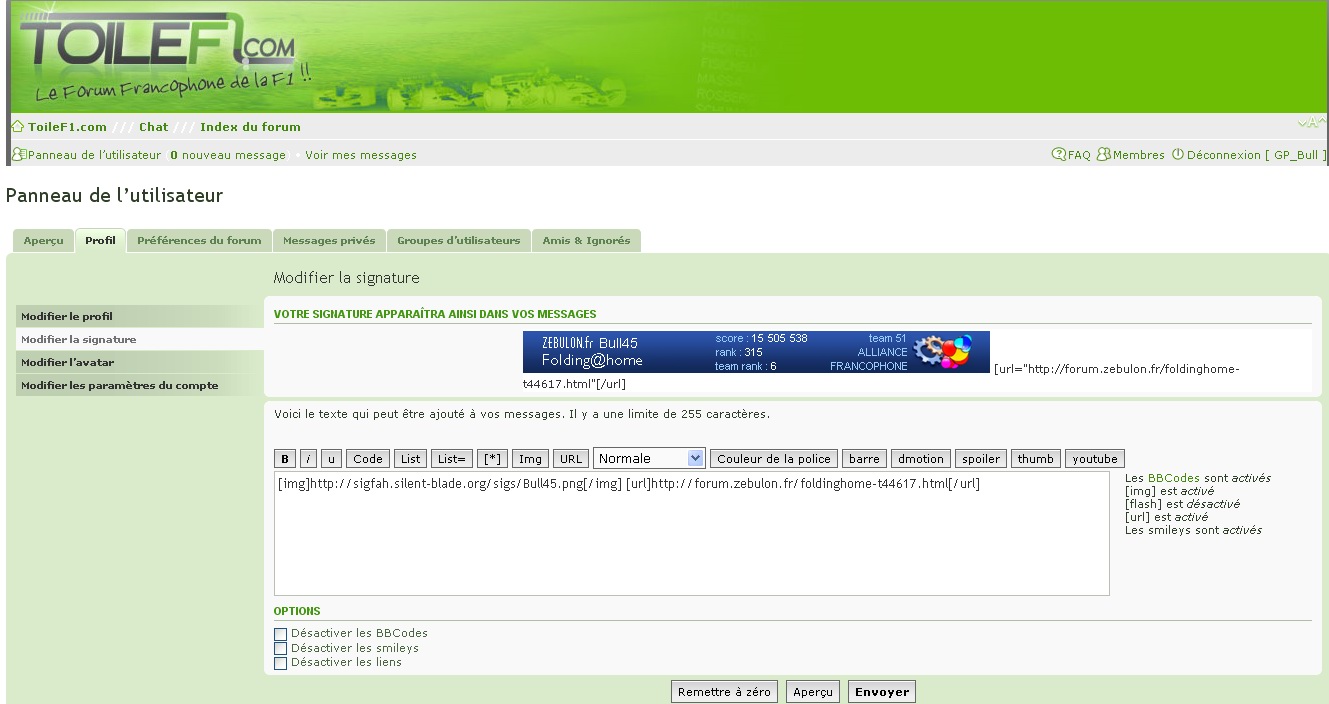Screen dimensions: 1329x704
Task: Enable Désactiver les BBCodes checkbox
Action: (281, 634)
